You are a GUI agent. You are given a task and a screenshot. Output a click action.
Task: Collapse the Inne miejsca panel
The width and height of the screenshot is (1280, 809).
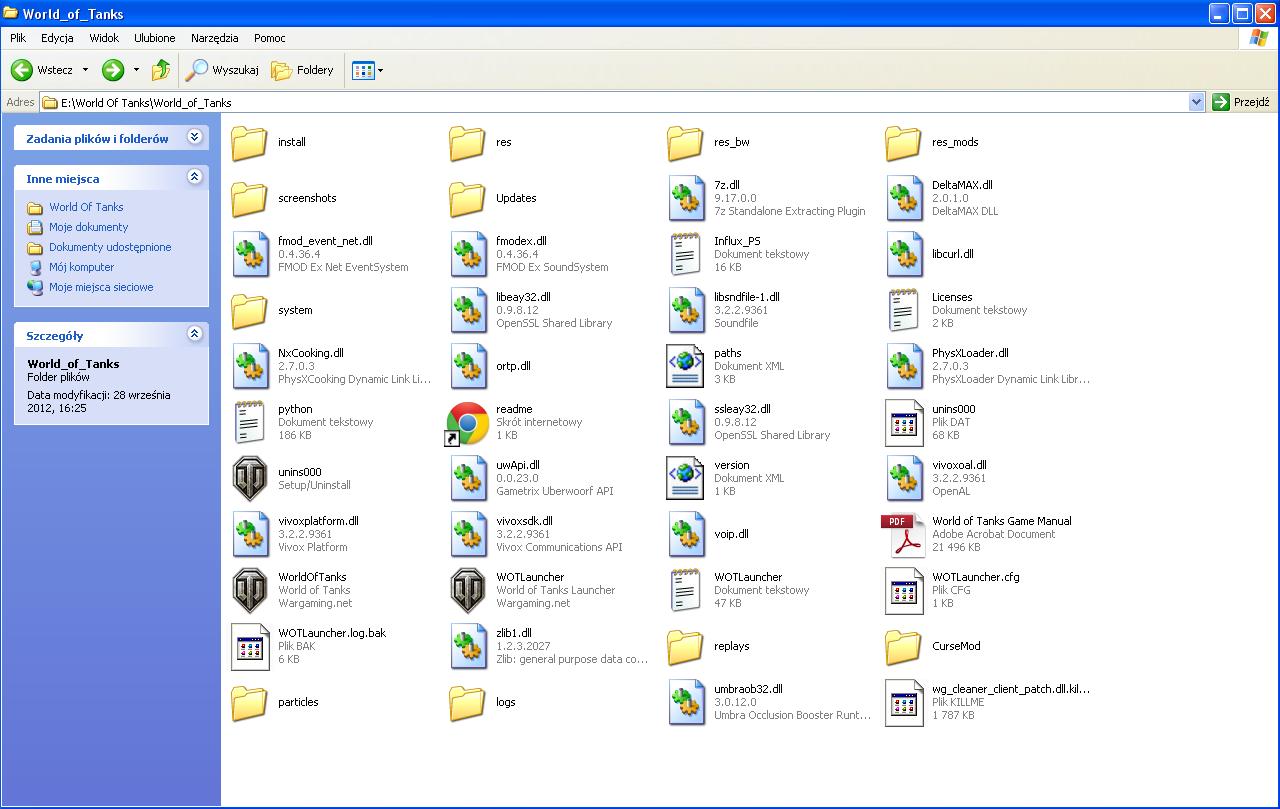pos(195,177)
